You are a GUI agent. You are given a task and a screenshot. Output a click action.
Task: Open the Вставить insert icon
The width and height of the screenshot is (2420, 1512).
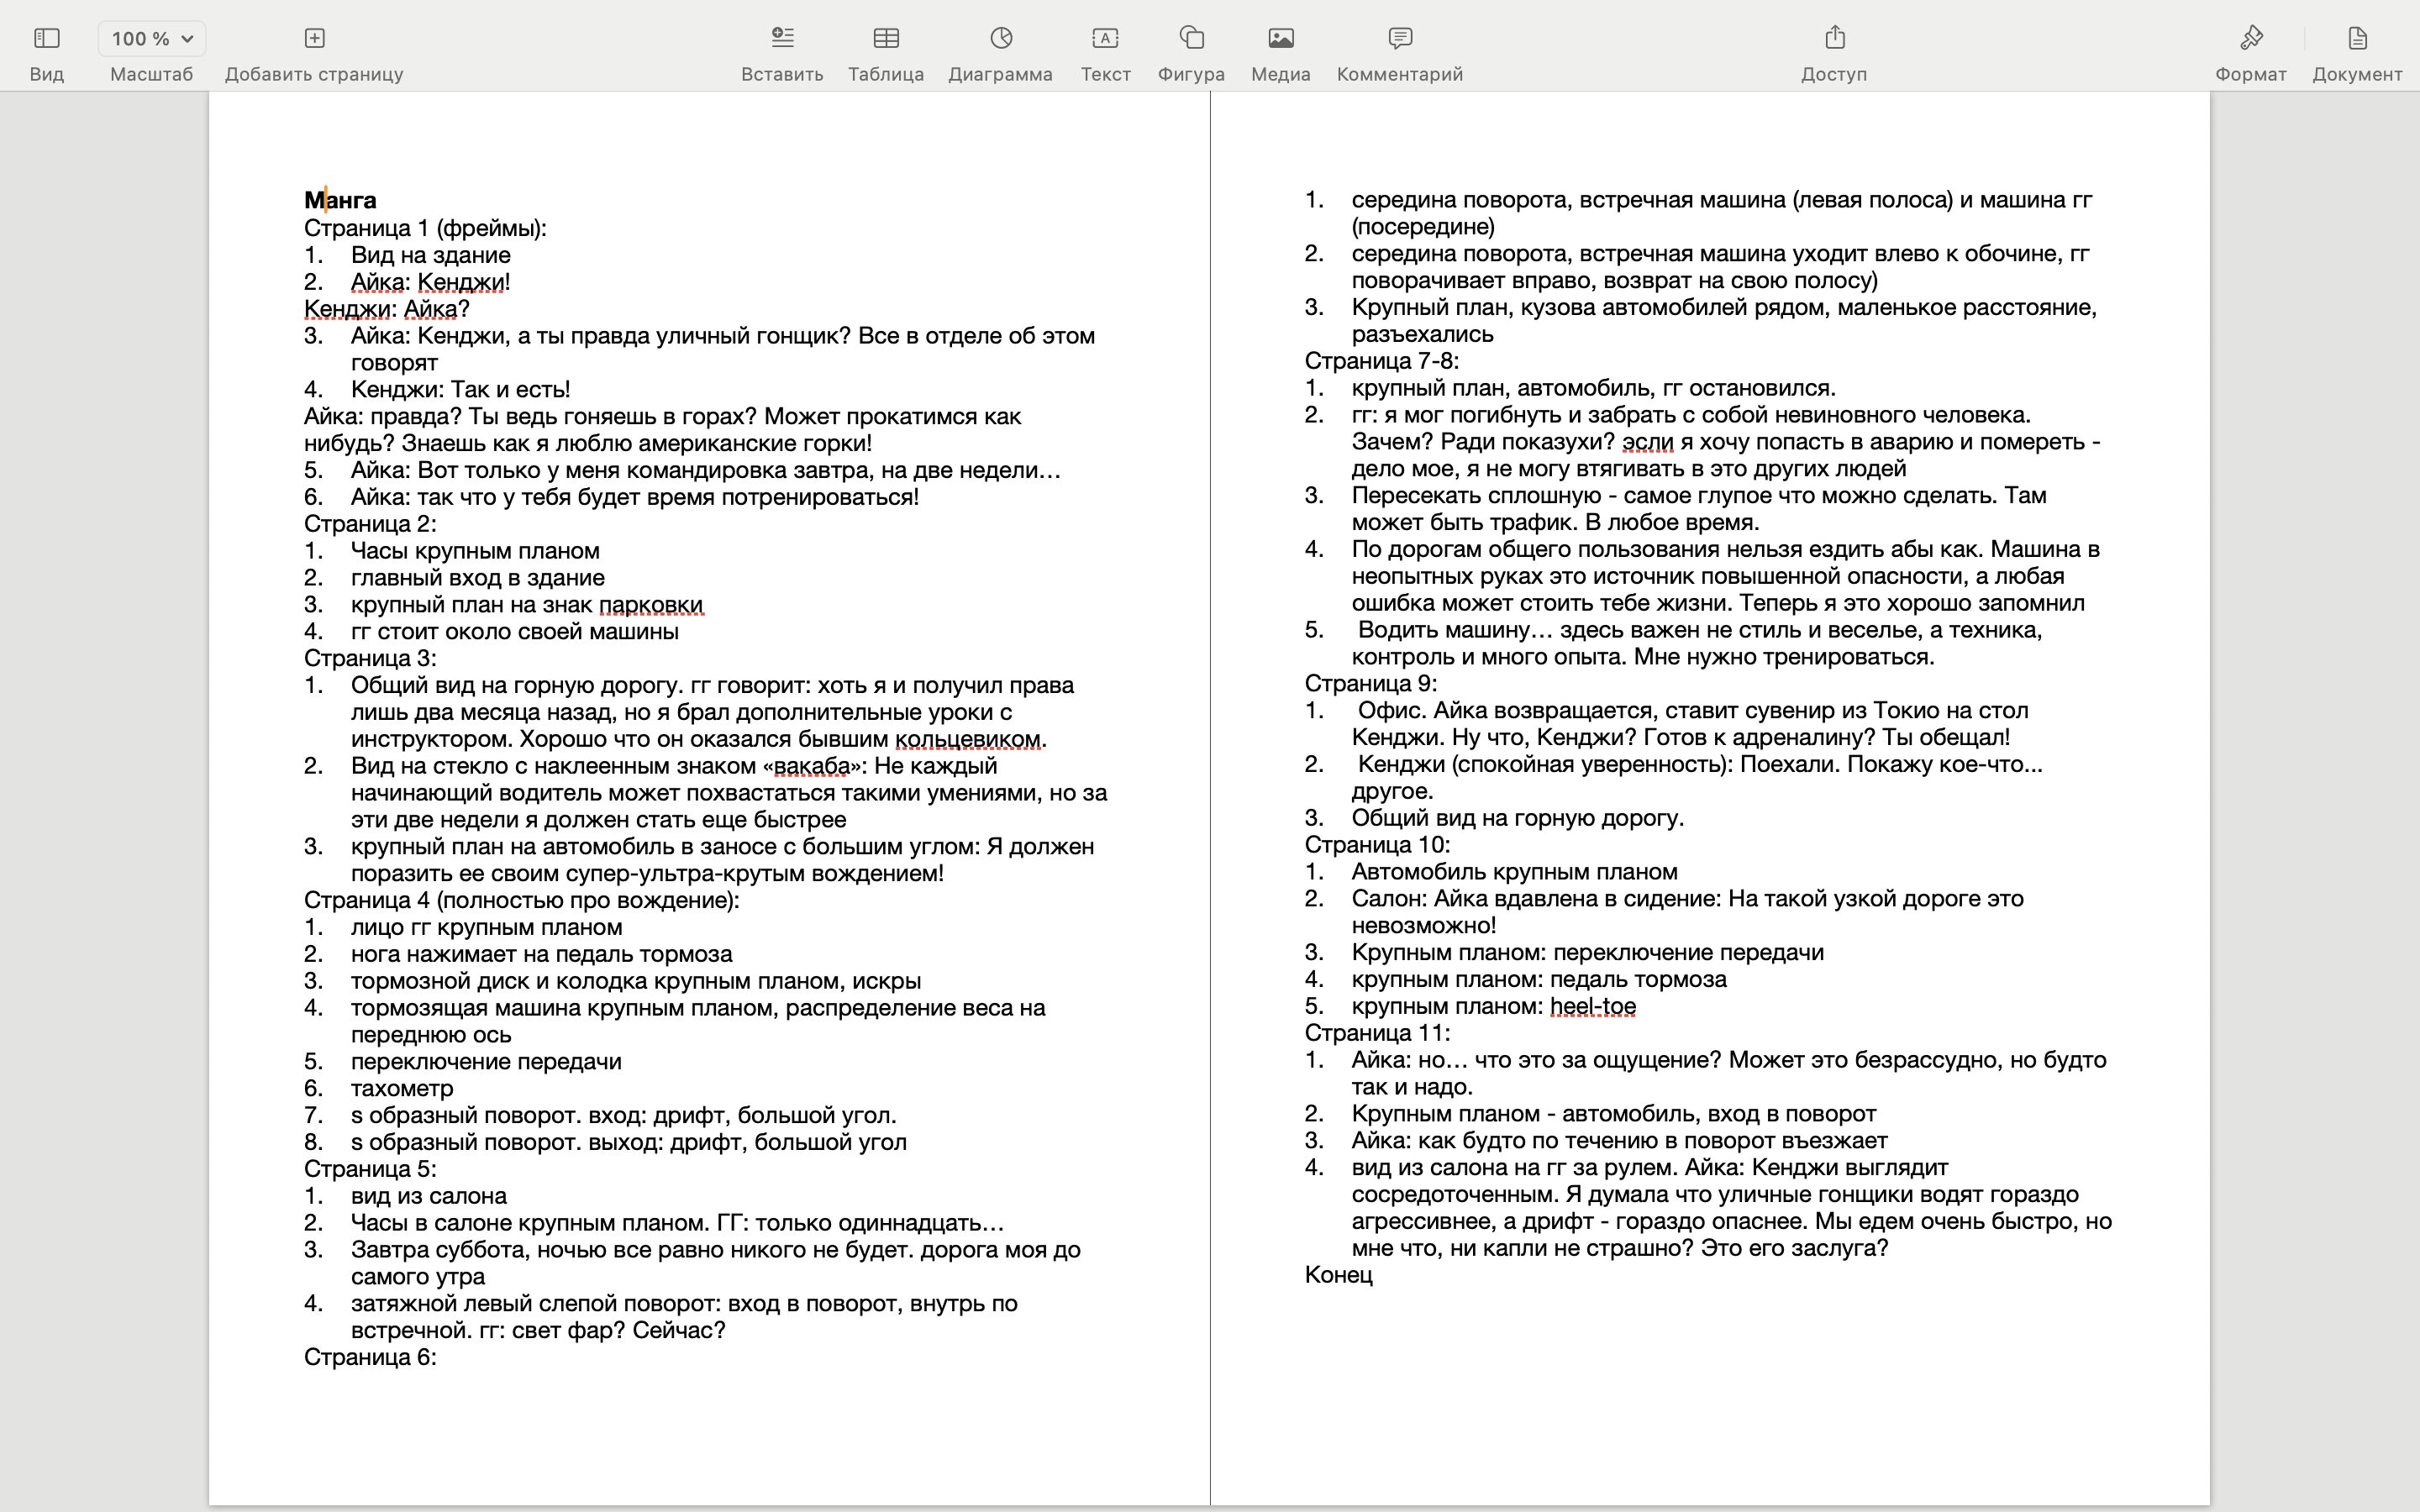(782, 39)
